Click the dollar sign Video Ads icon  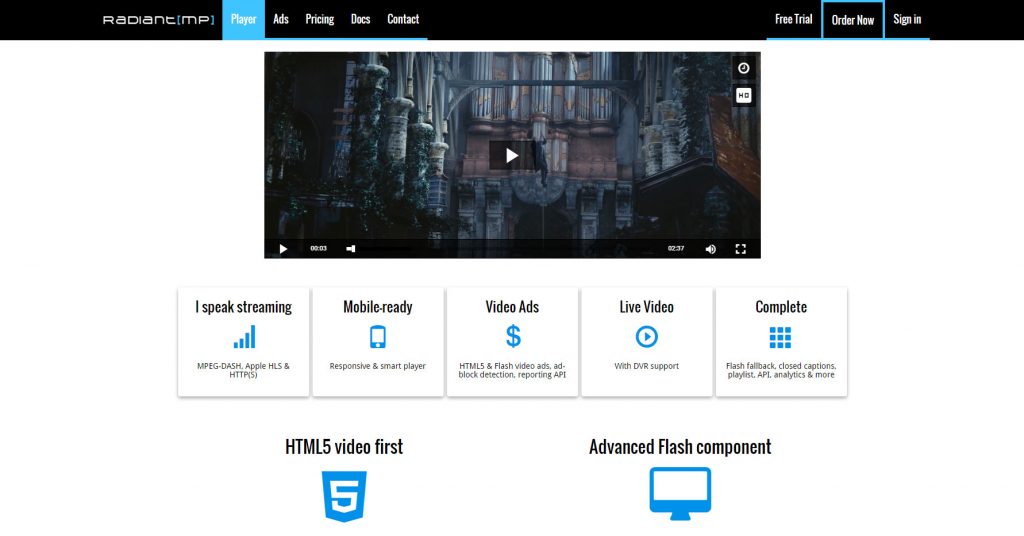pos(513,336)
